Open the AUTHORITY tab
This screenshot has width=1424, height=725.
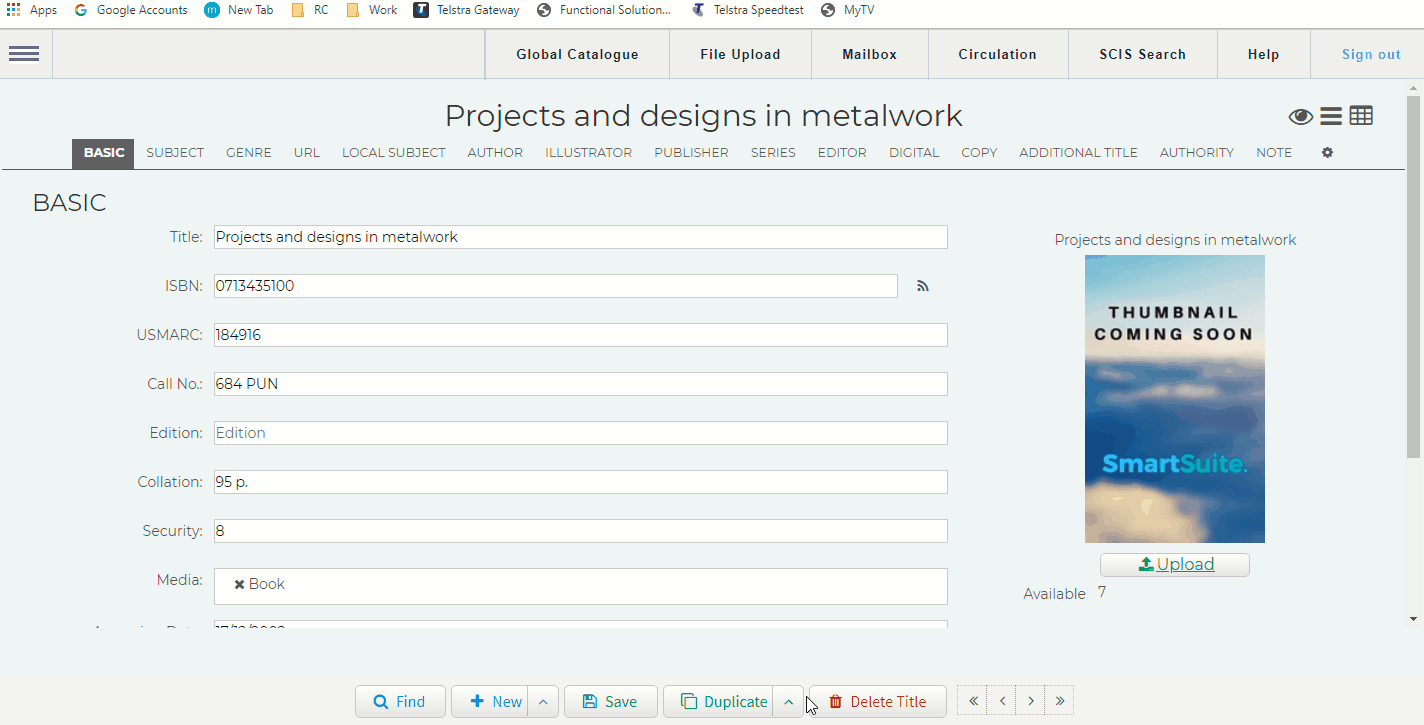tap(1197, 153)
